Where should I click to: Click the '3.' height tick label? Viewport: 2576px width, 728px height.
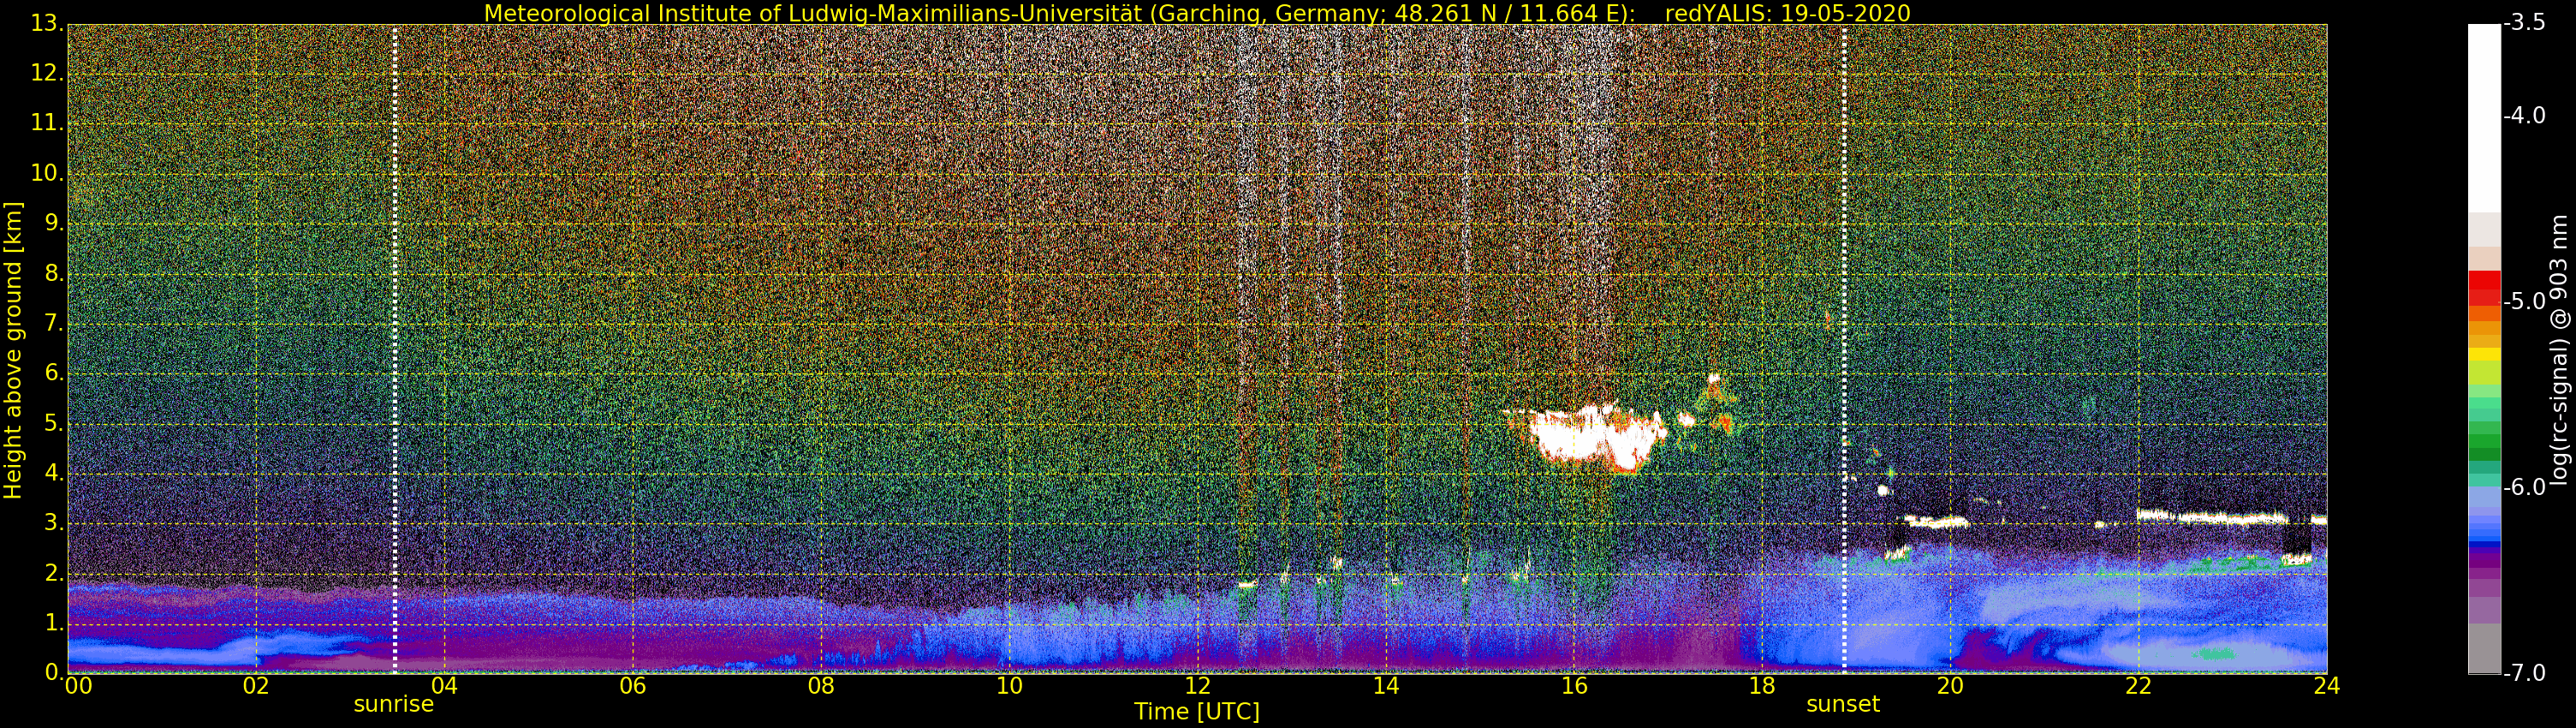[x=54, y=523]
